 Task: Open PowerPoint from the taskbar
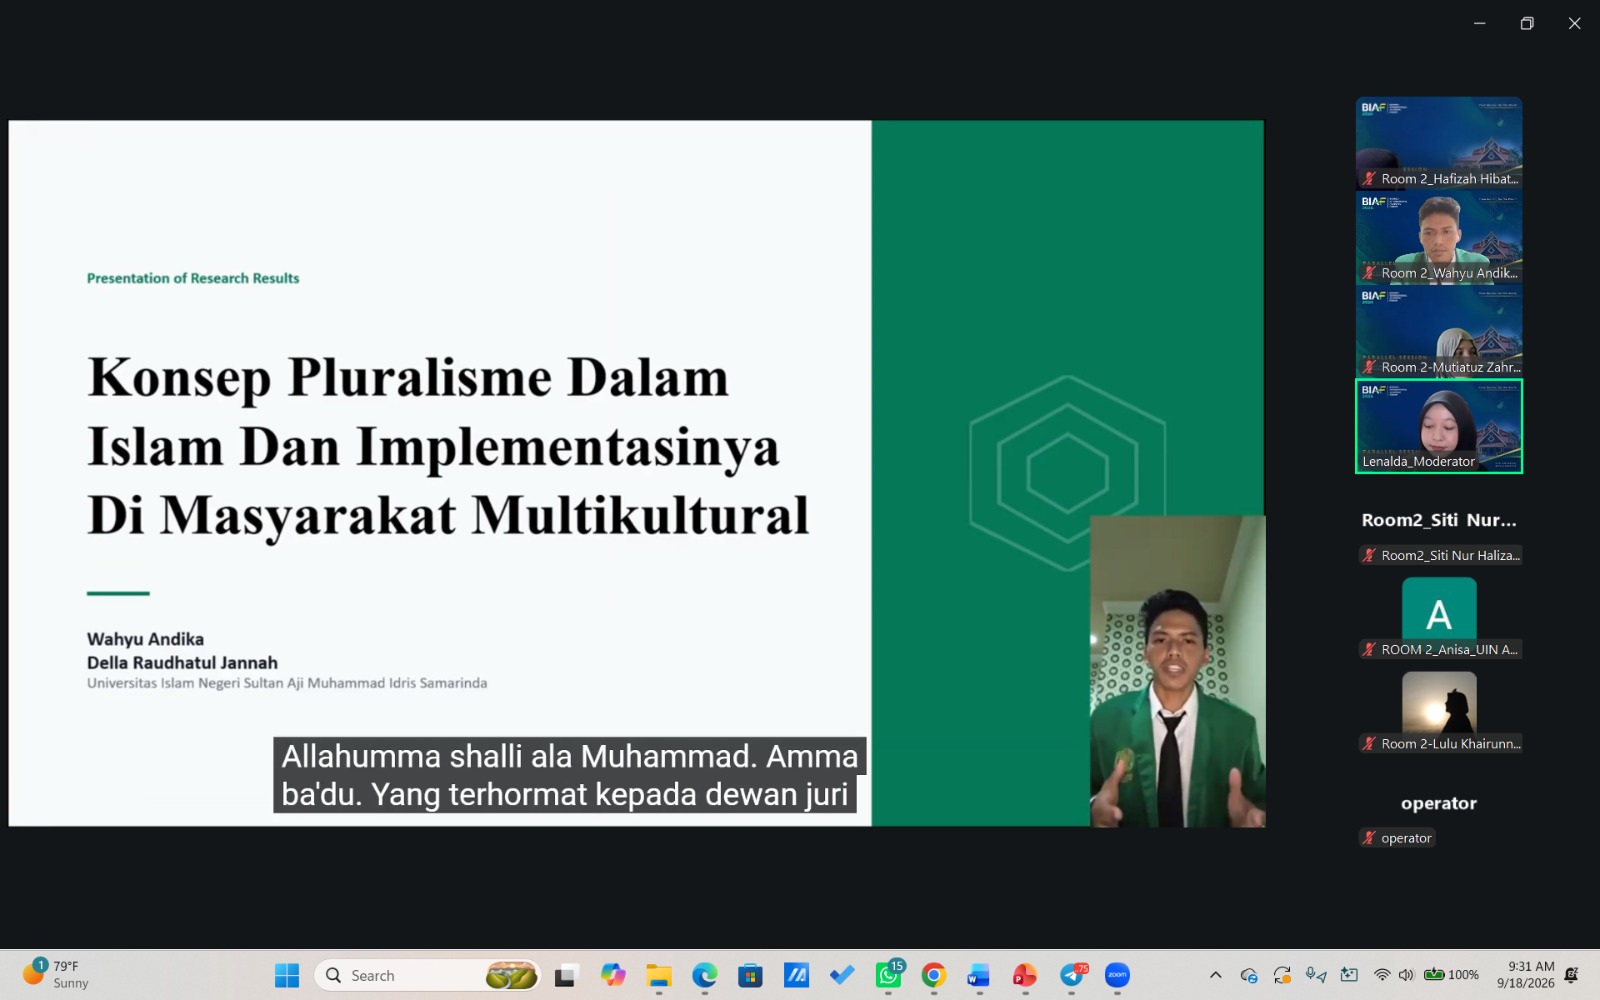pos(1025,975)
